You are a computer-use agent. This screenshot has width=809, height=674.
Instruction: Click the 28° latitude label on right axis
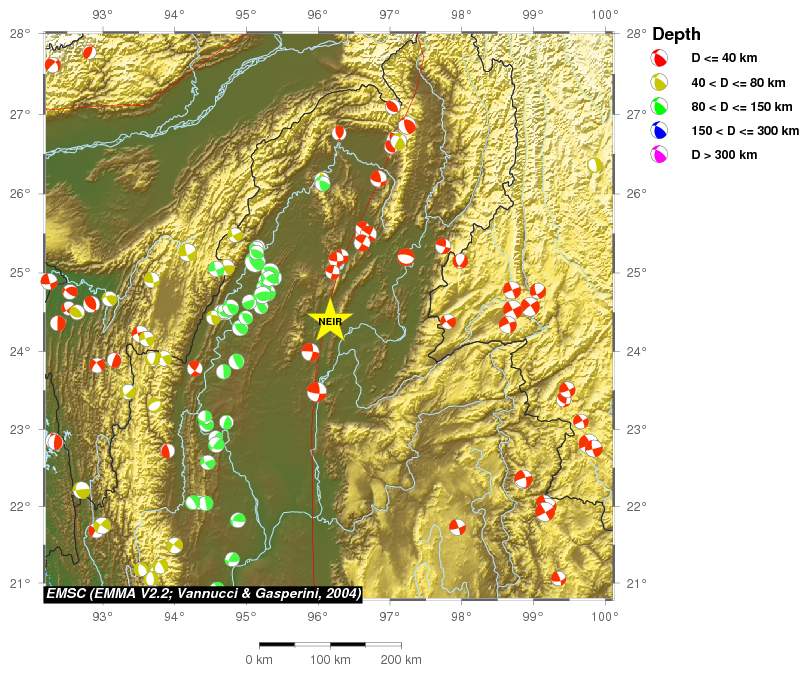(x=636, y=34)
